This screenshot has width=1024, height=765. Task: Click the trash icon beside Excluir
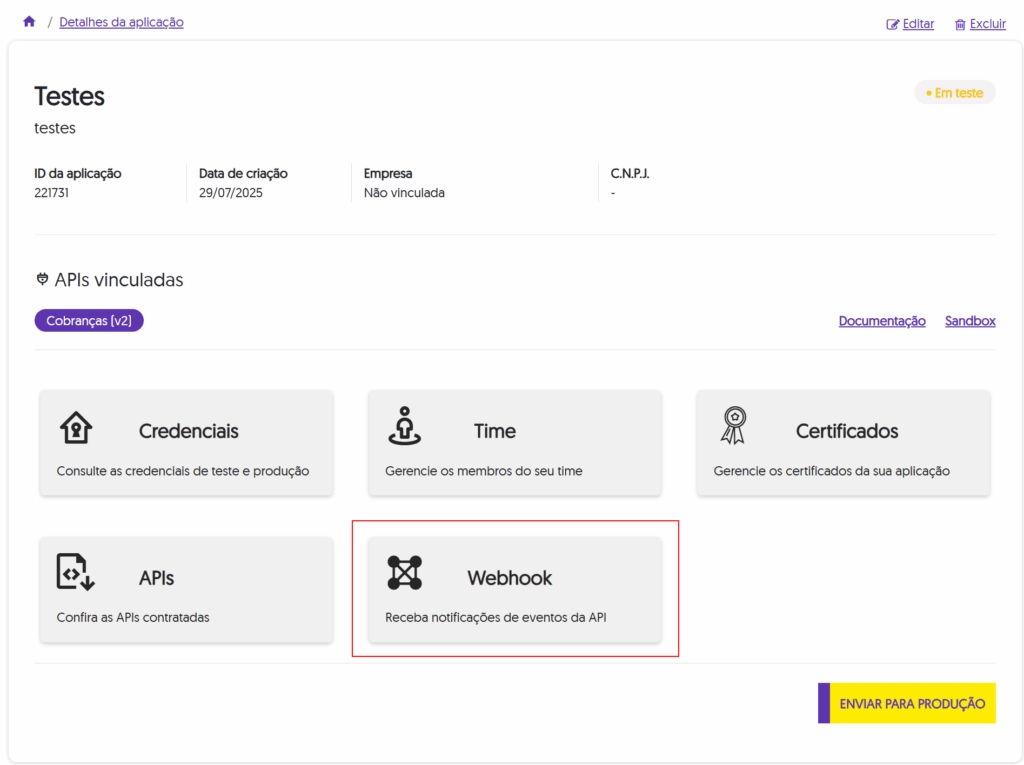(960, 24)
